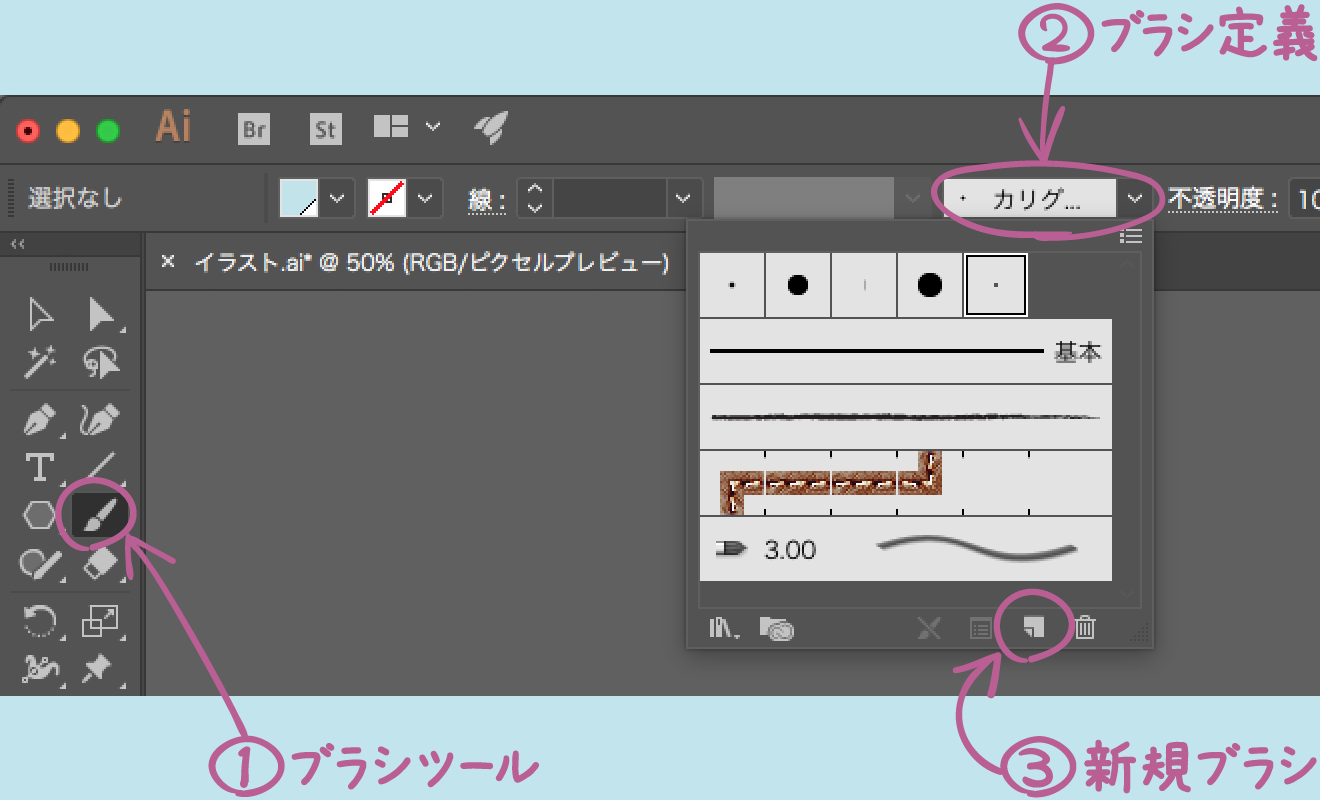Click the green zoom window button
Screen dimensions: 1320x800
pos(107,131)
